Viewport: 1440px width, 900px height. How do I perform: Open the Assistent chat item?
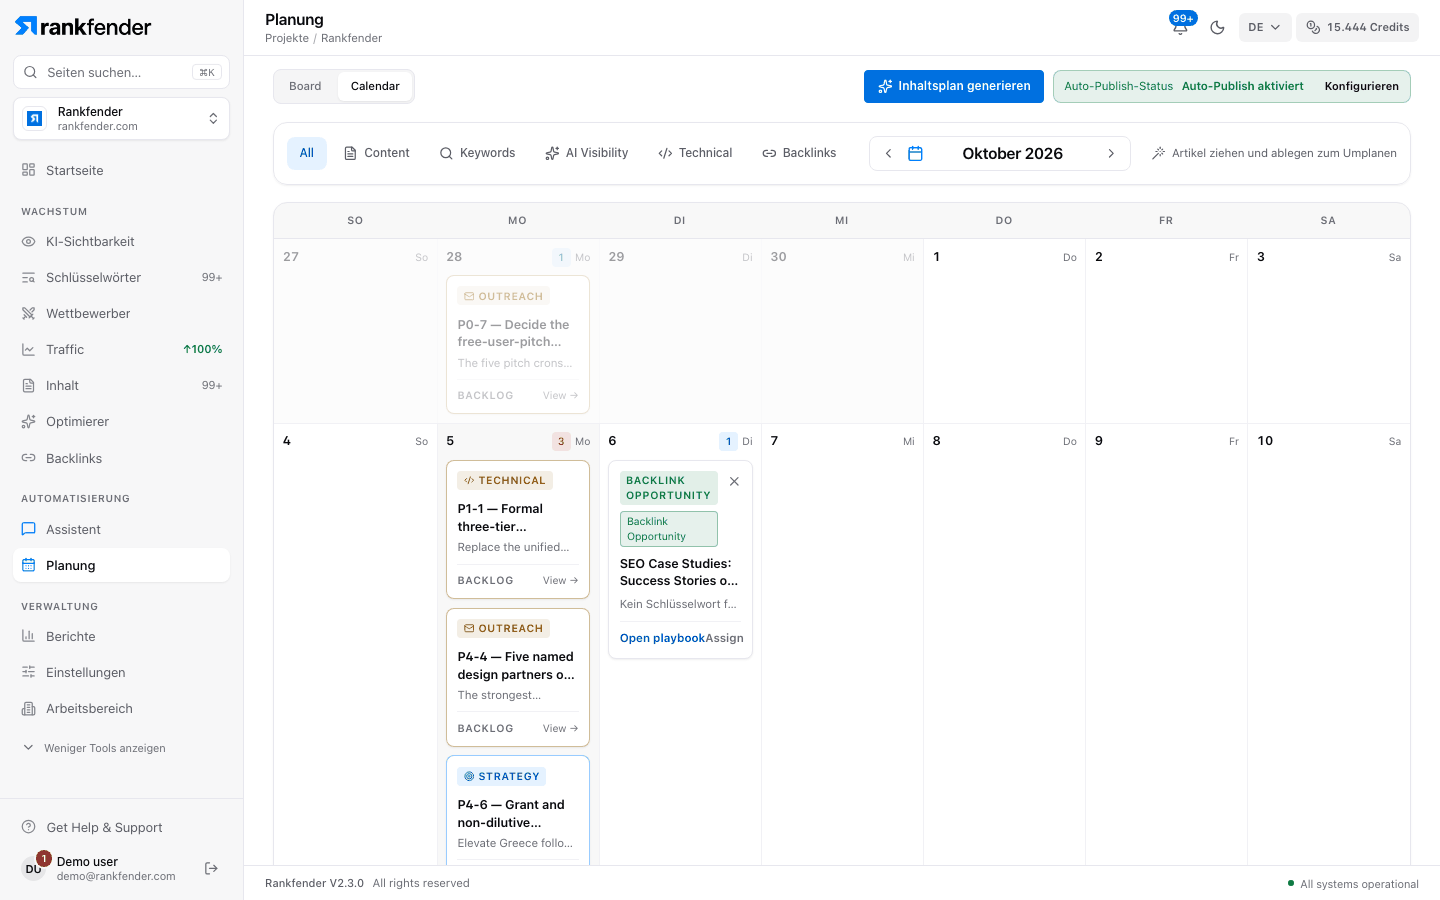pos(121,529)
